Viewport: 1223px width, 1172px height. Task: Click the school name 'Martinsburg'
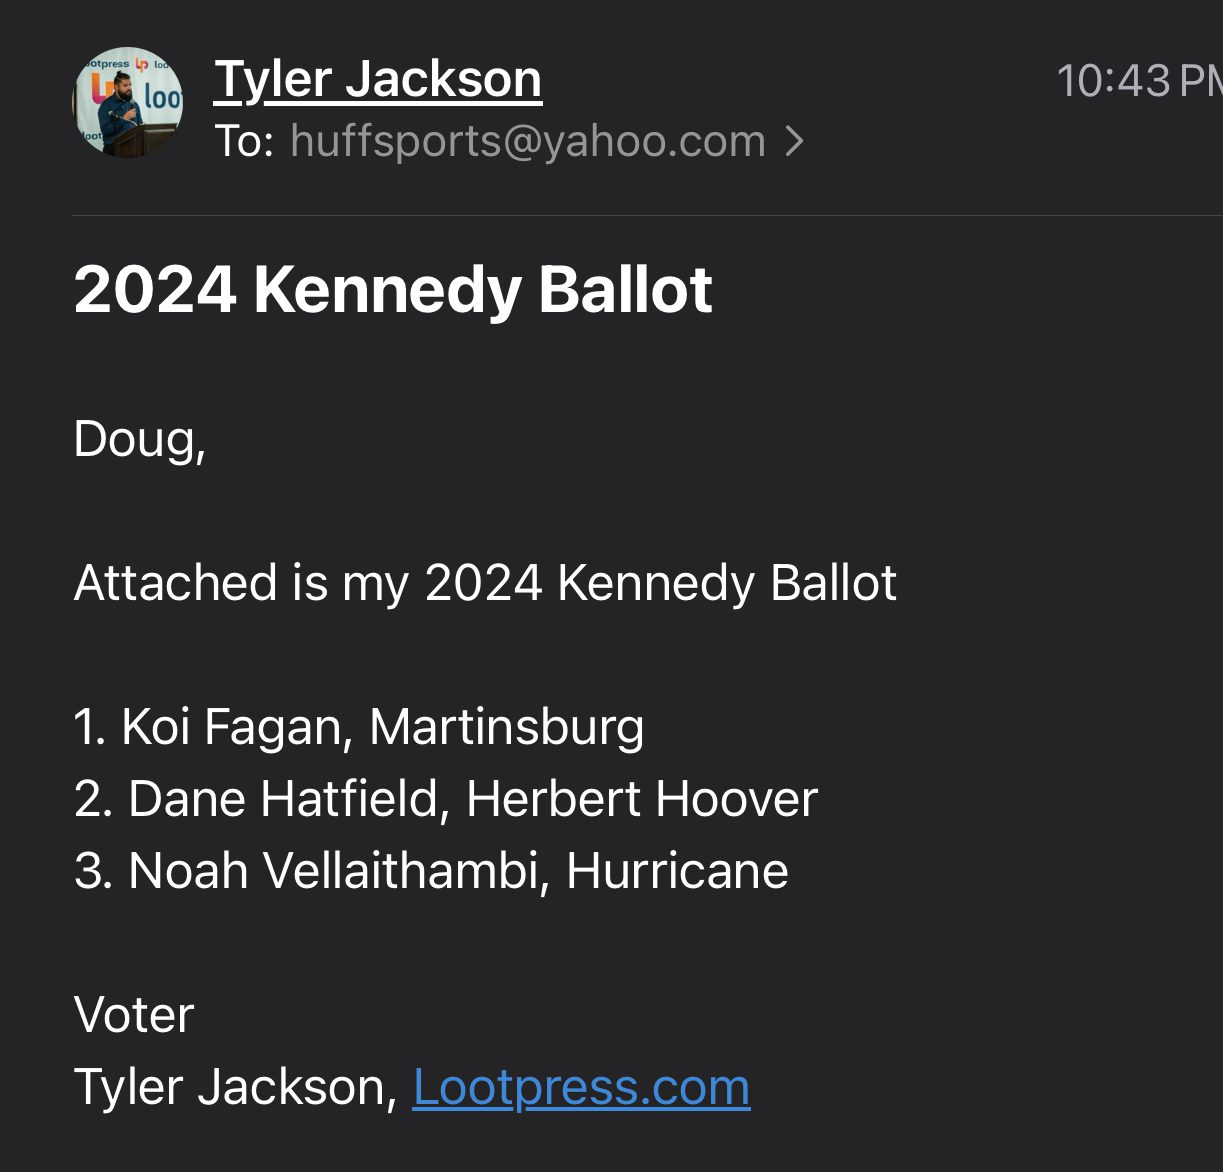(507, 727)
